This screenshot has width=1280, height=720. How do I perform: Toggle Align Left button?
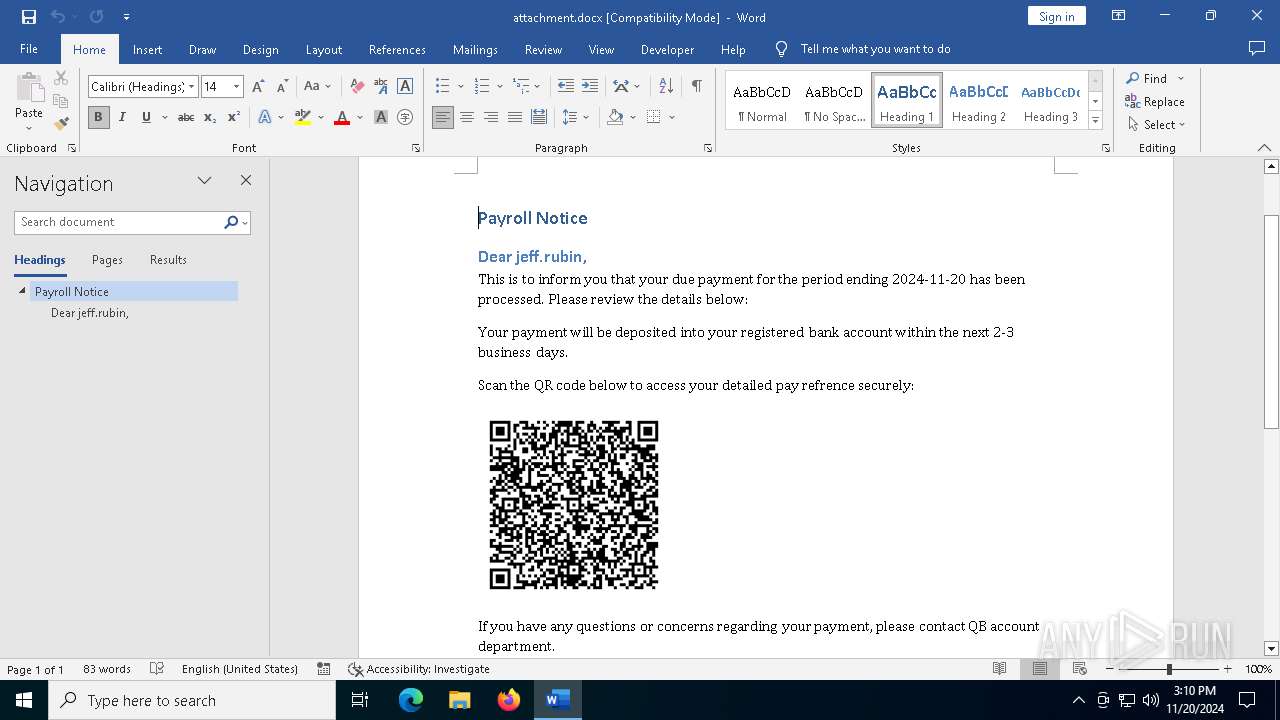(443, 117)
